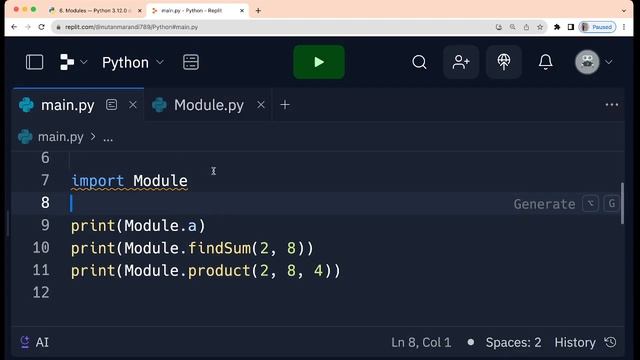Image resolution: width=640 pixels, height=360 pixels.
Task: Go forward in browser history
Action: tap(28, 27)
